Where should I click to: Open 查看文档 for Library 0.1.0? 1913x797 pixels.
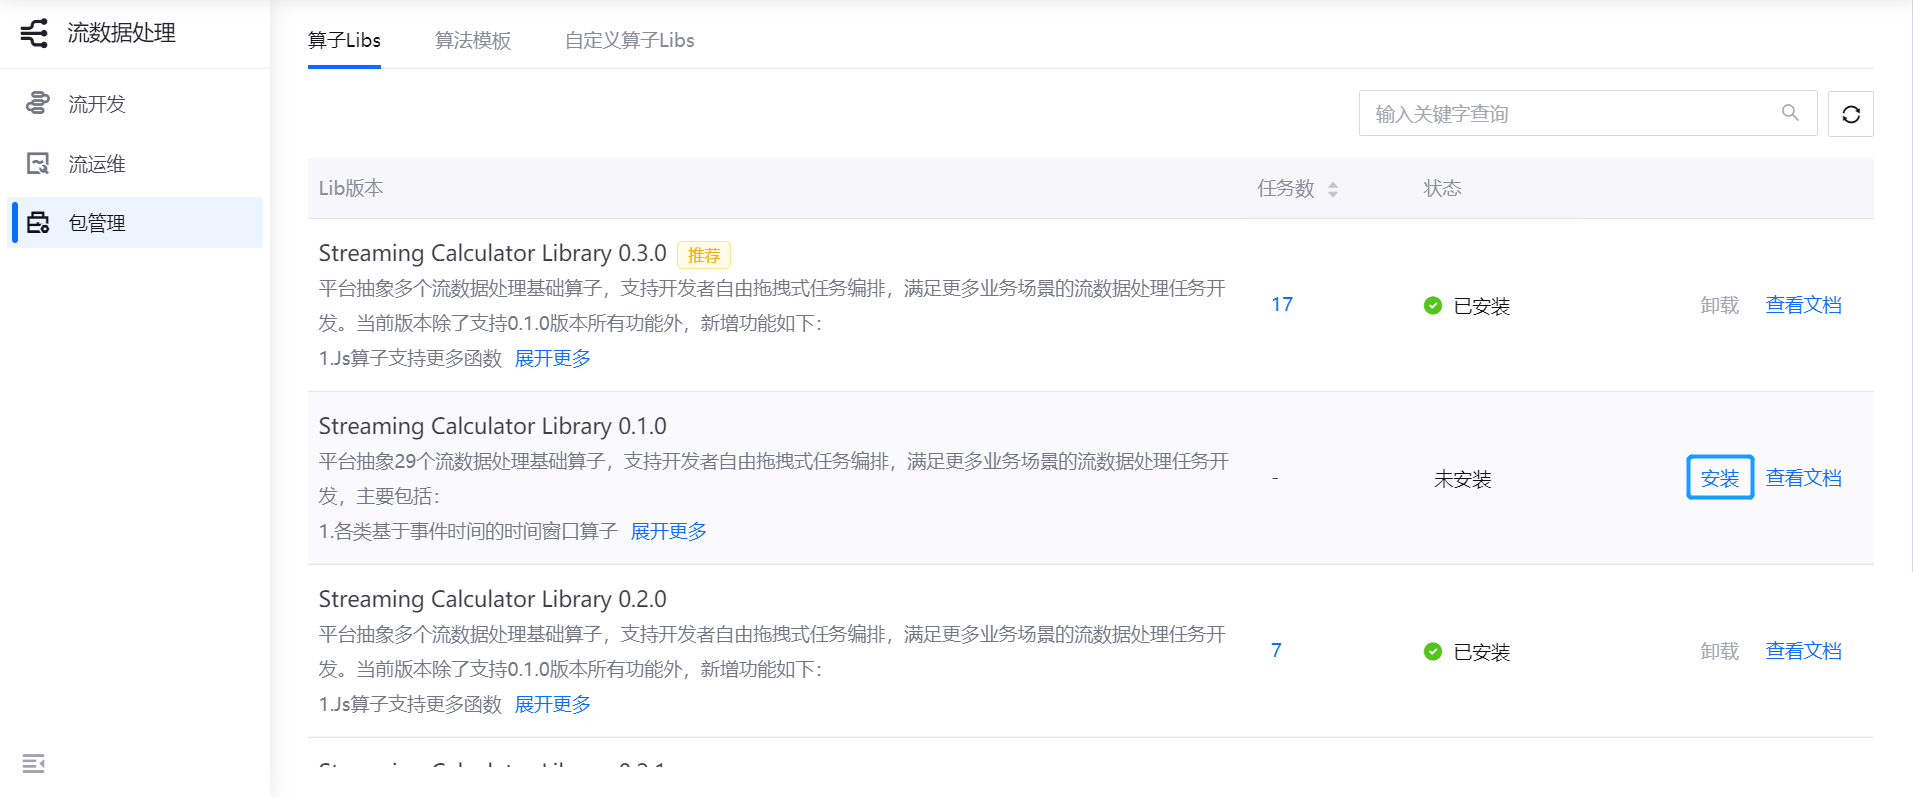pyautogui.click(x=1804, y=478)
